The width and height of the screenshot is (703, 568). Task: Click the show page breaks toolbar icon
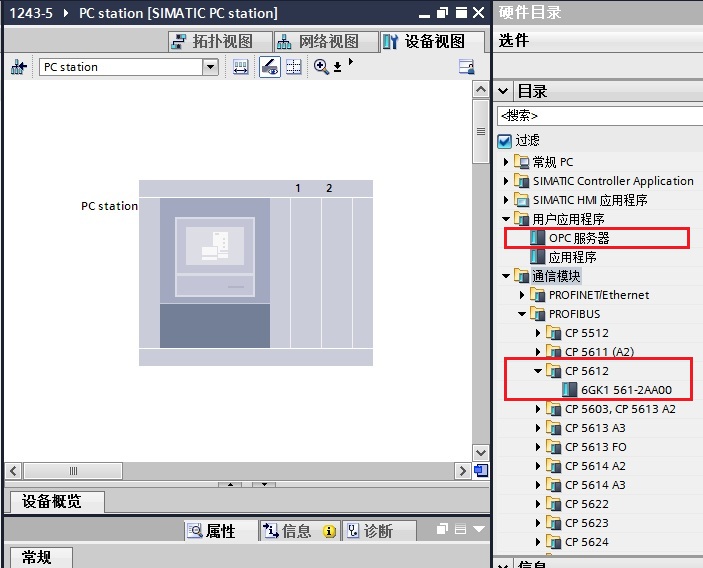(294, 67)
